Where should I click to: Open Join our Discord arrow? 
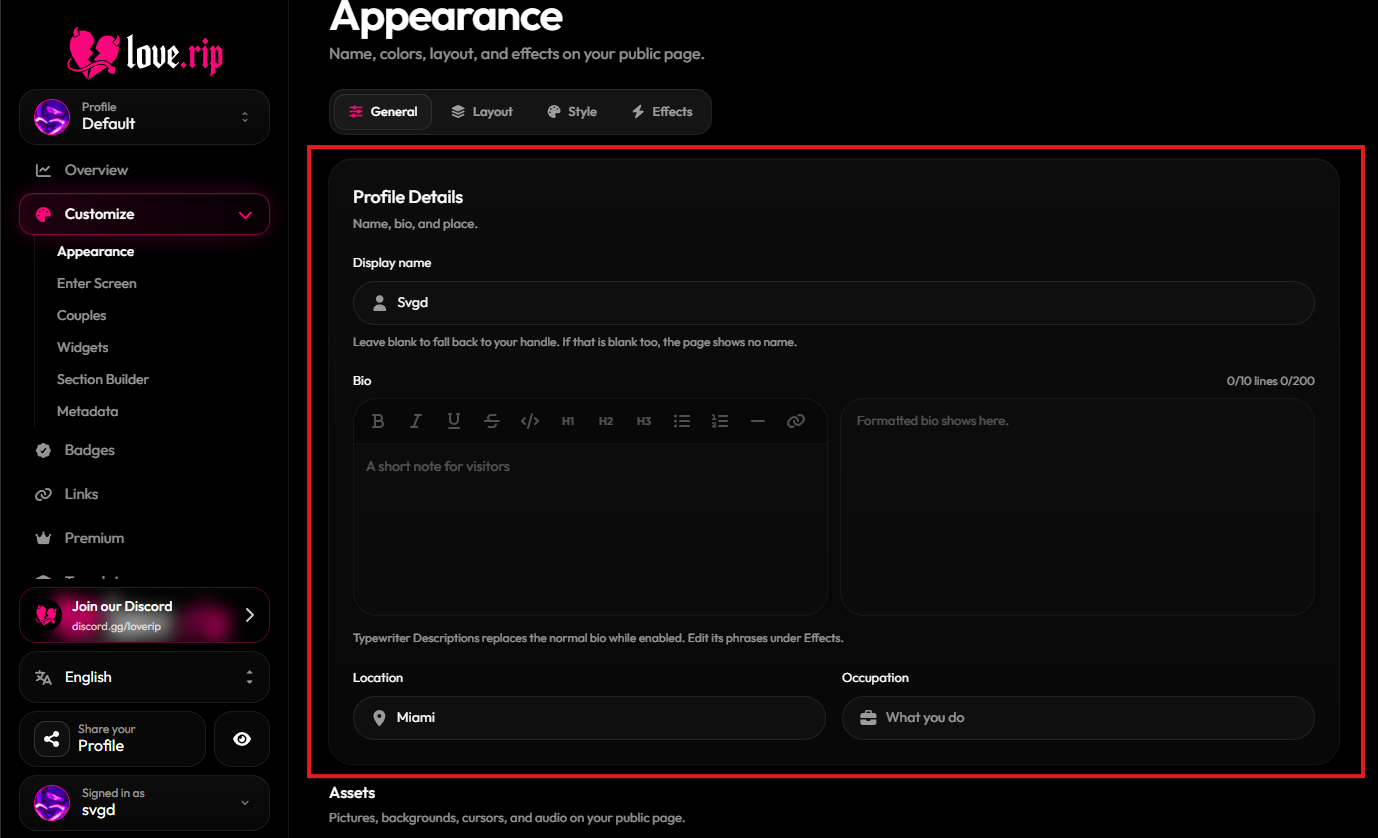pyautogui.click(x=249, y=614)
